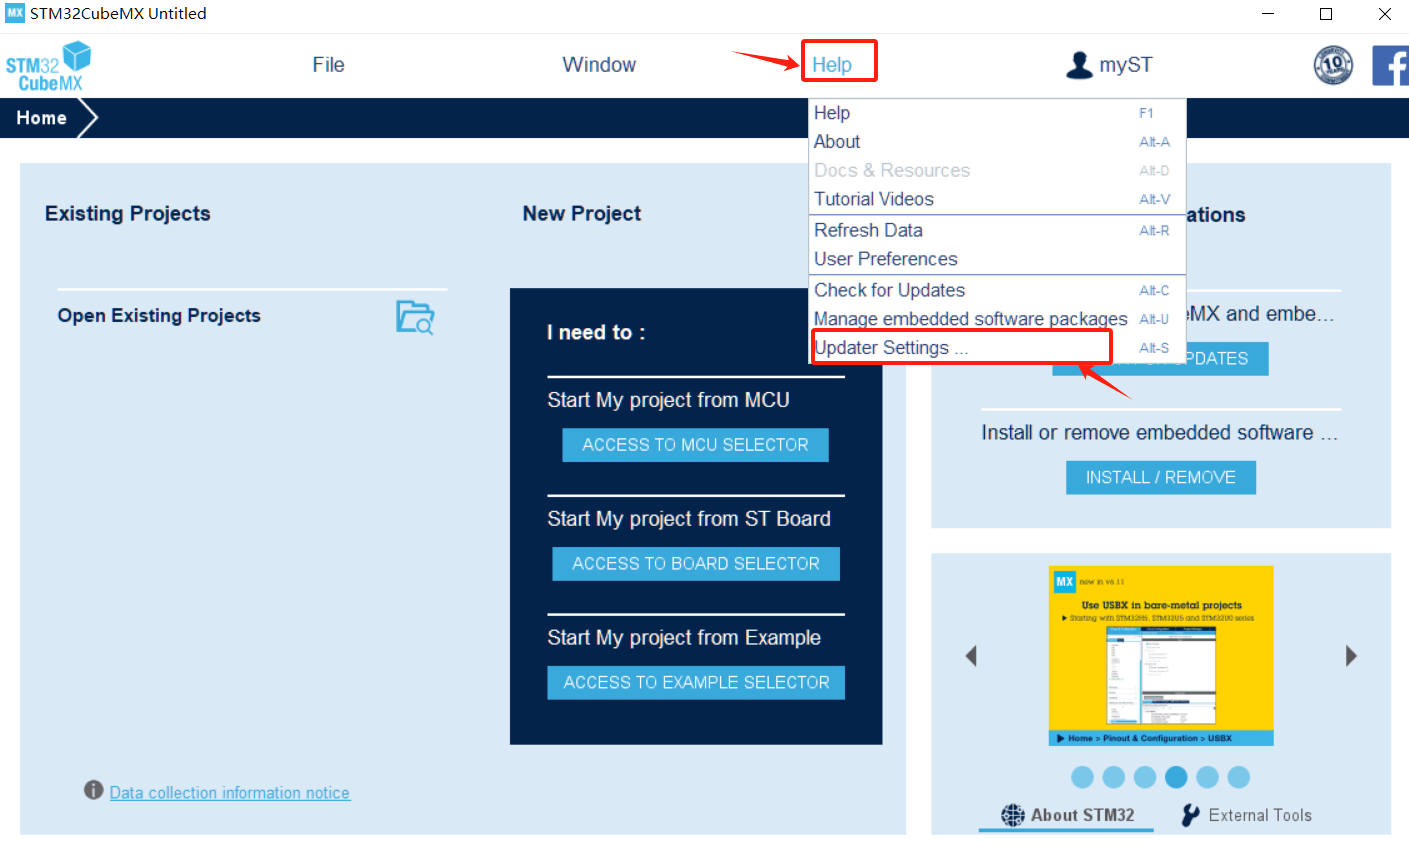The image size is (1409, 846).
Task: Select second carousel dot indicator
Action: coord(1114,777)
